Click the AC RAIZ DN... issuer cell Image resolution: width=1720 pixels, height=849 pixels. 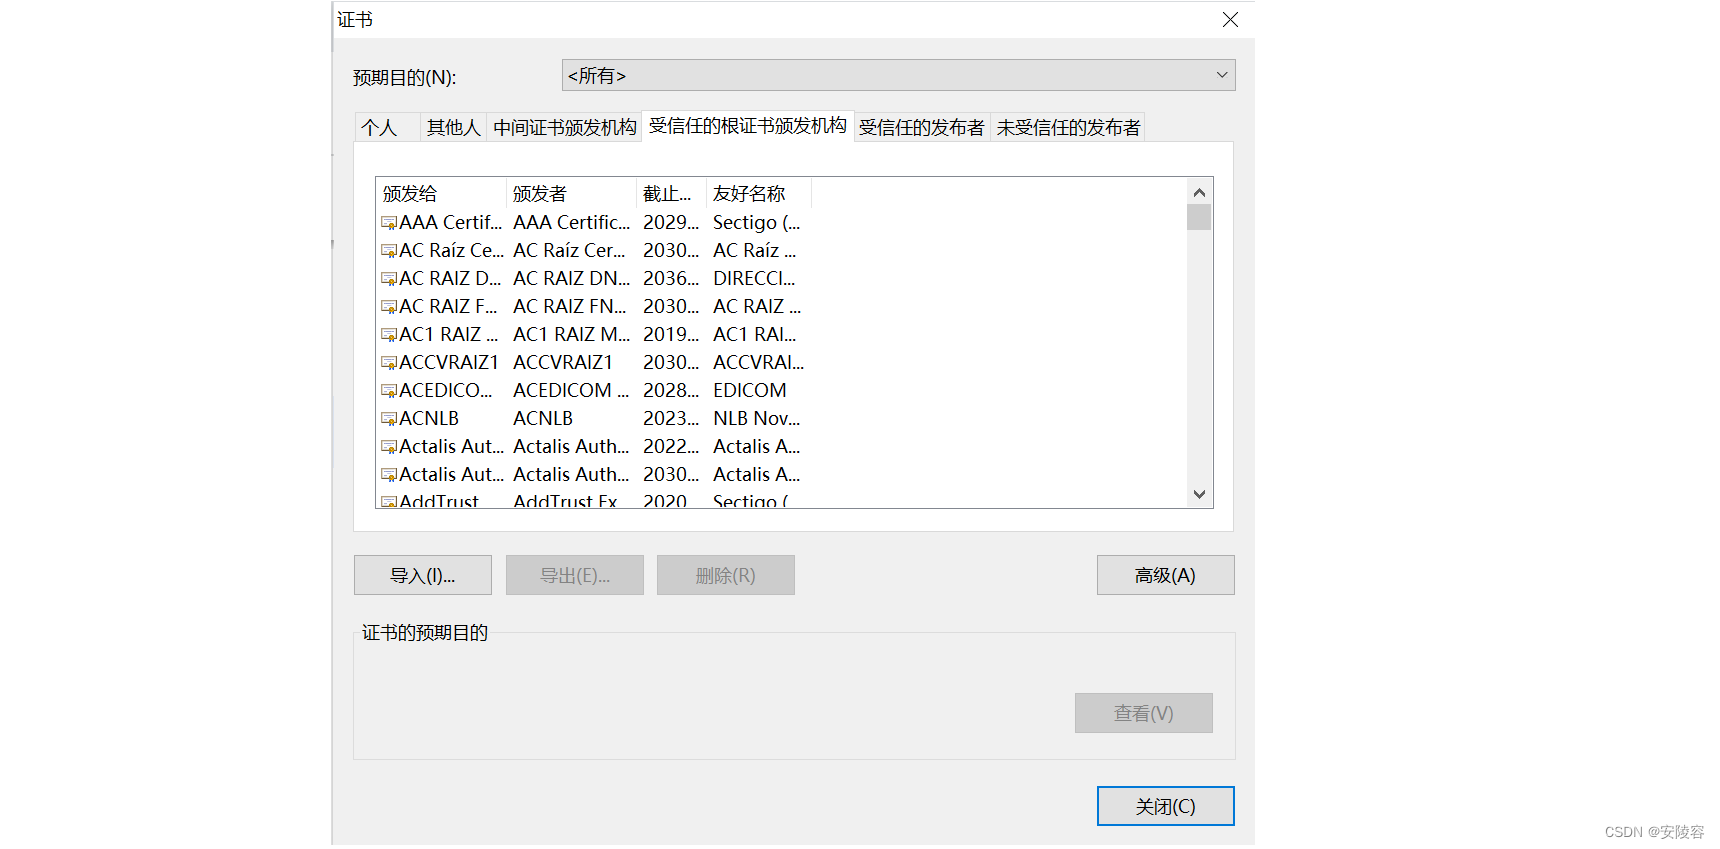pyautogui.click(x=571, y=278)
